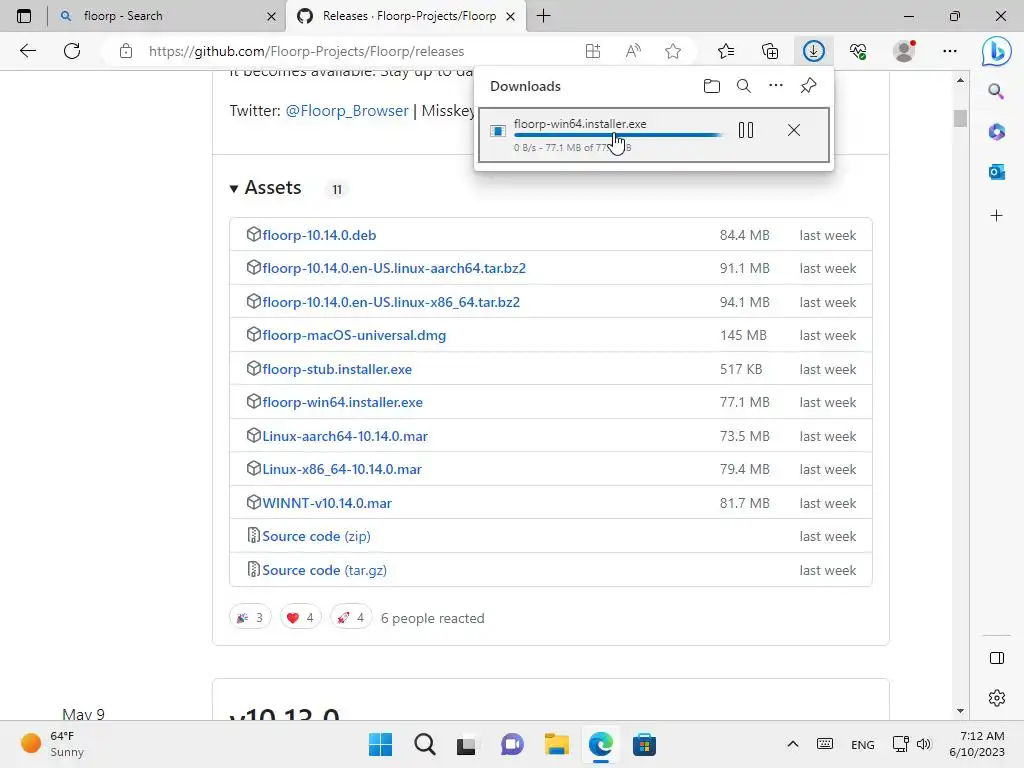Click the Downloads toolbar button
The height and width of the screenshot is (768, 1024).
(813, 51)
